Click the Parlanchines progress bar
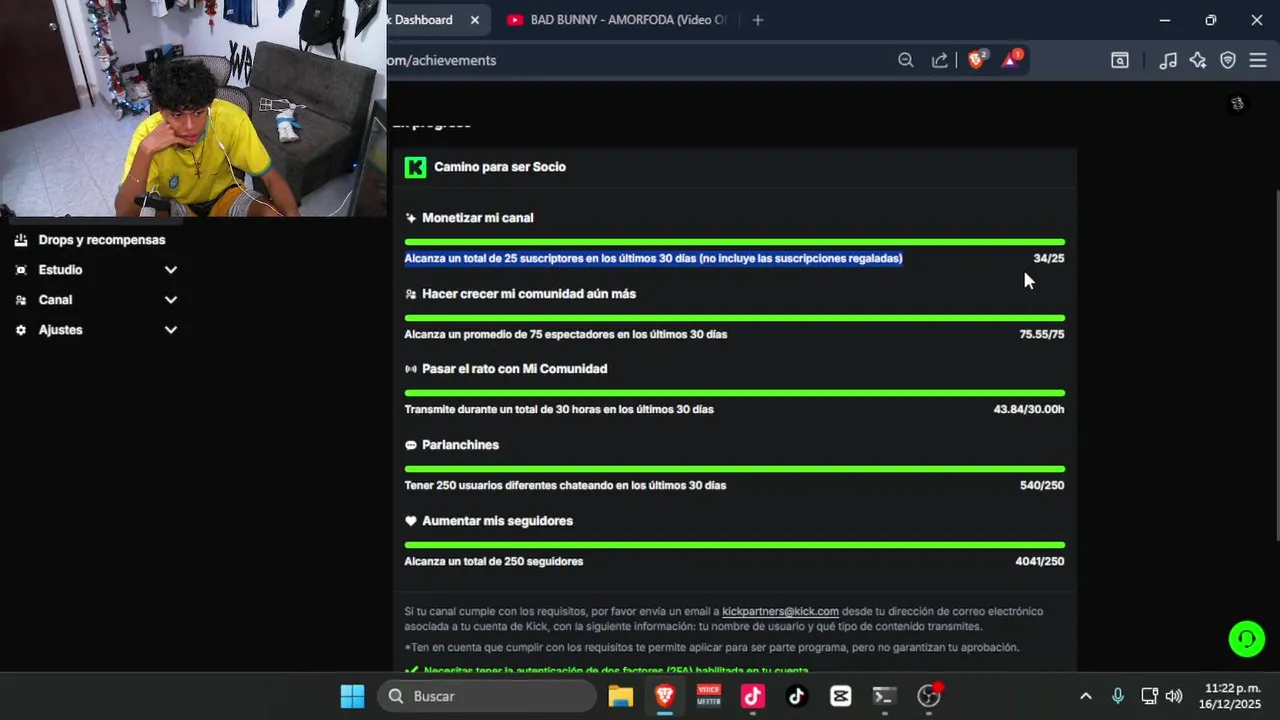 click(734, 469)
